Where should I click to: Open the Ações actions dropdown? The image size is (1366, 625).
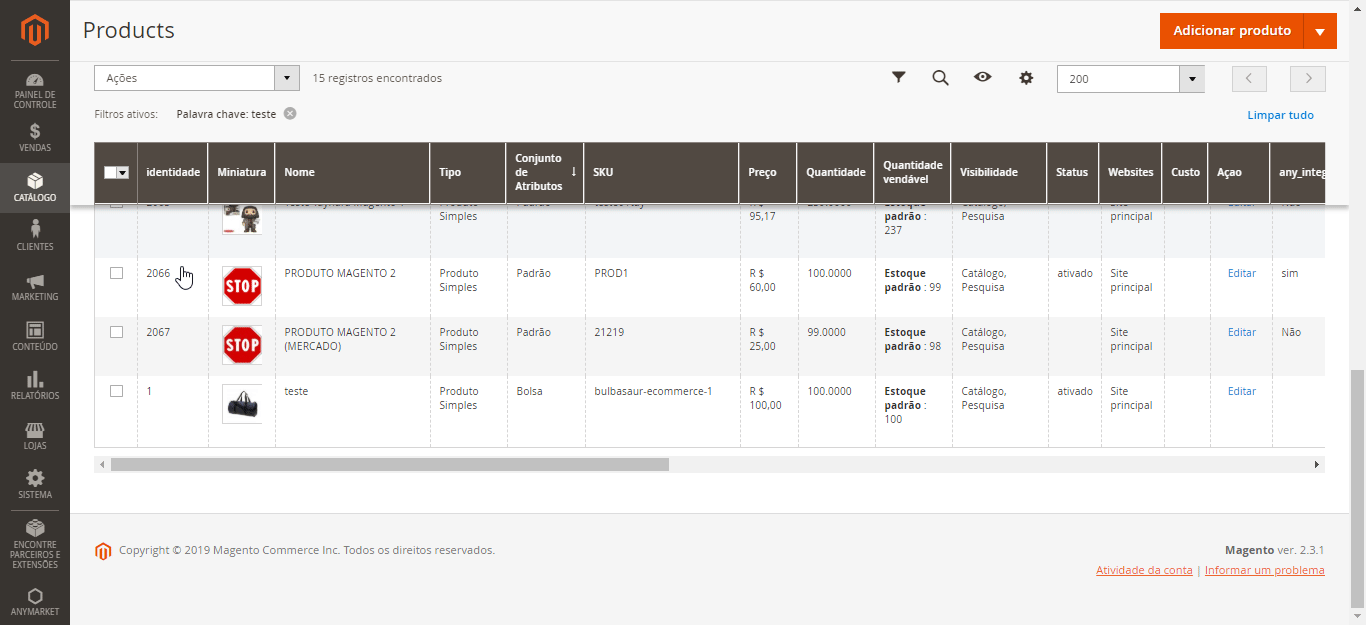pyautogui.click(x=197, y=78)
